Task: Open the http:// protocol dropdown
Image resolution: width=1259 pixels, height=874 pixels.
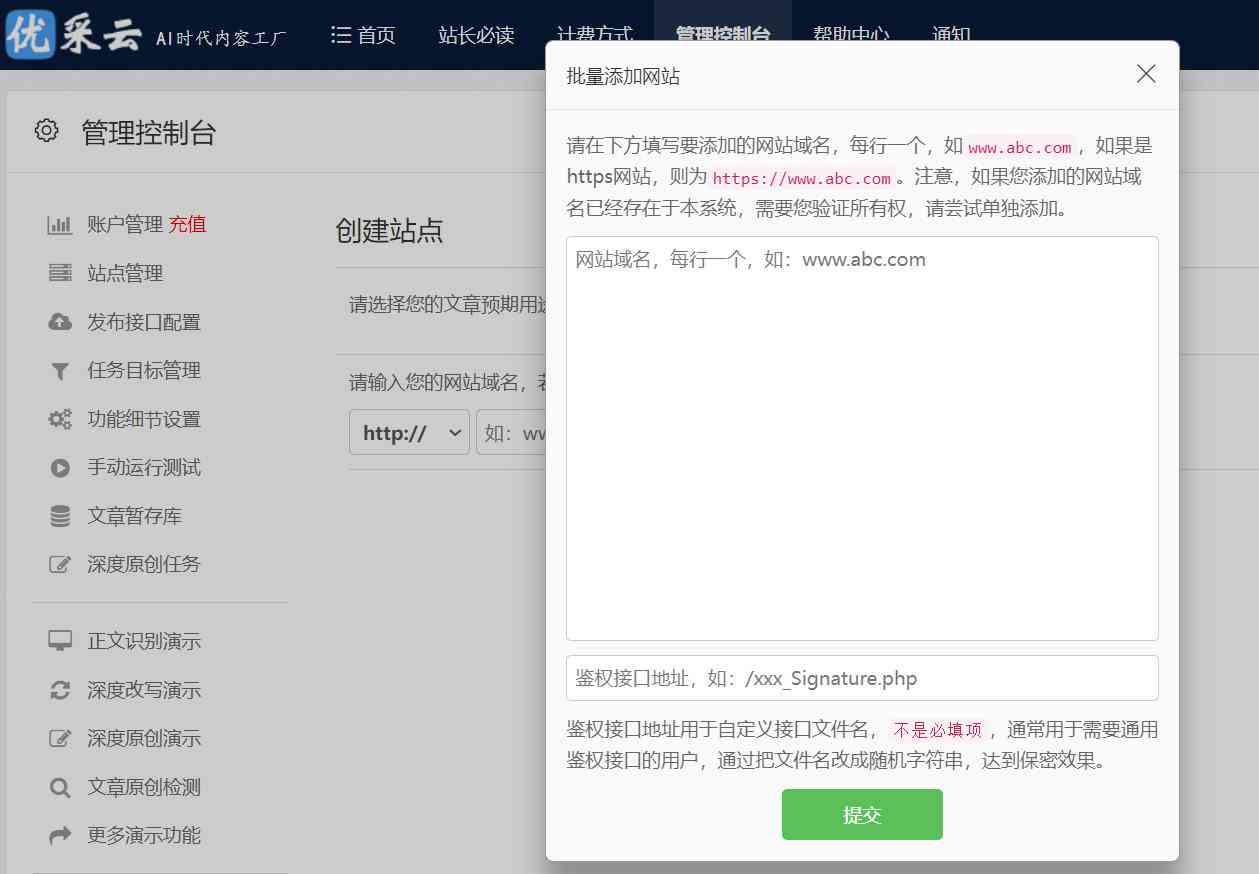Action: (409, 433)
